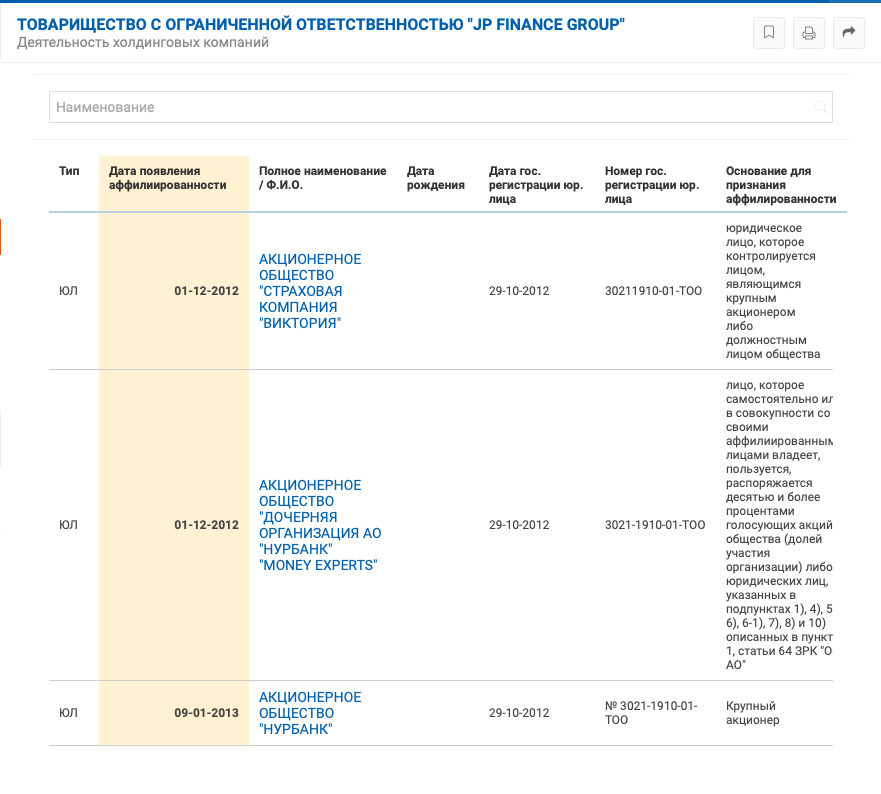Click the magnifier icon in search field
Screen dimensions: 881x794
click(820, 107)
